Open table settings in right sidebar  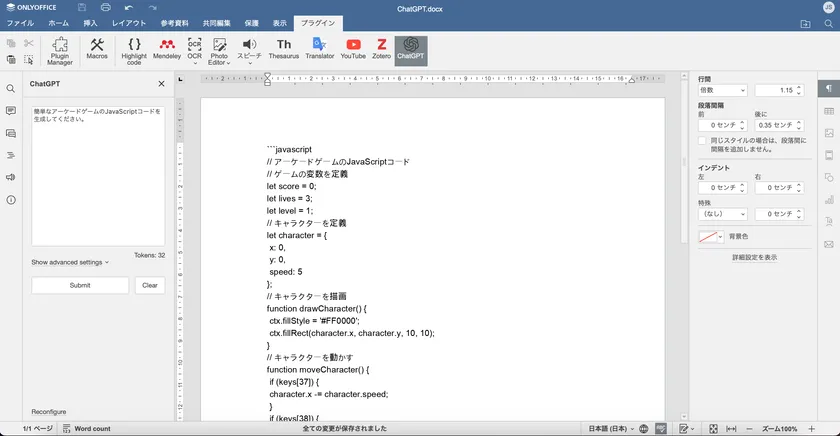click(x=828, y=110)
